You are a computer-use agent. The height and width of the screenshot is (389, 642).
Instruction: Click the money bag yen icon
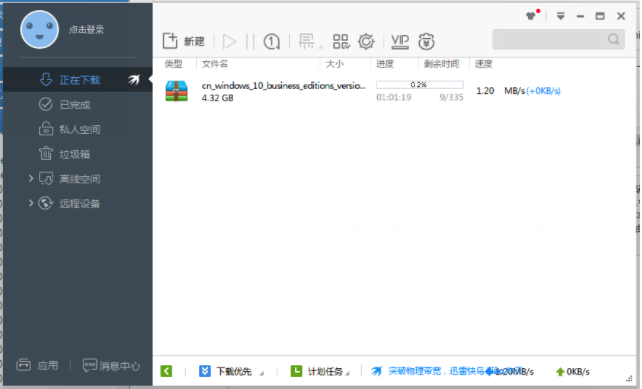[x=426, y=41]
